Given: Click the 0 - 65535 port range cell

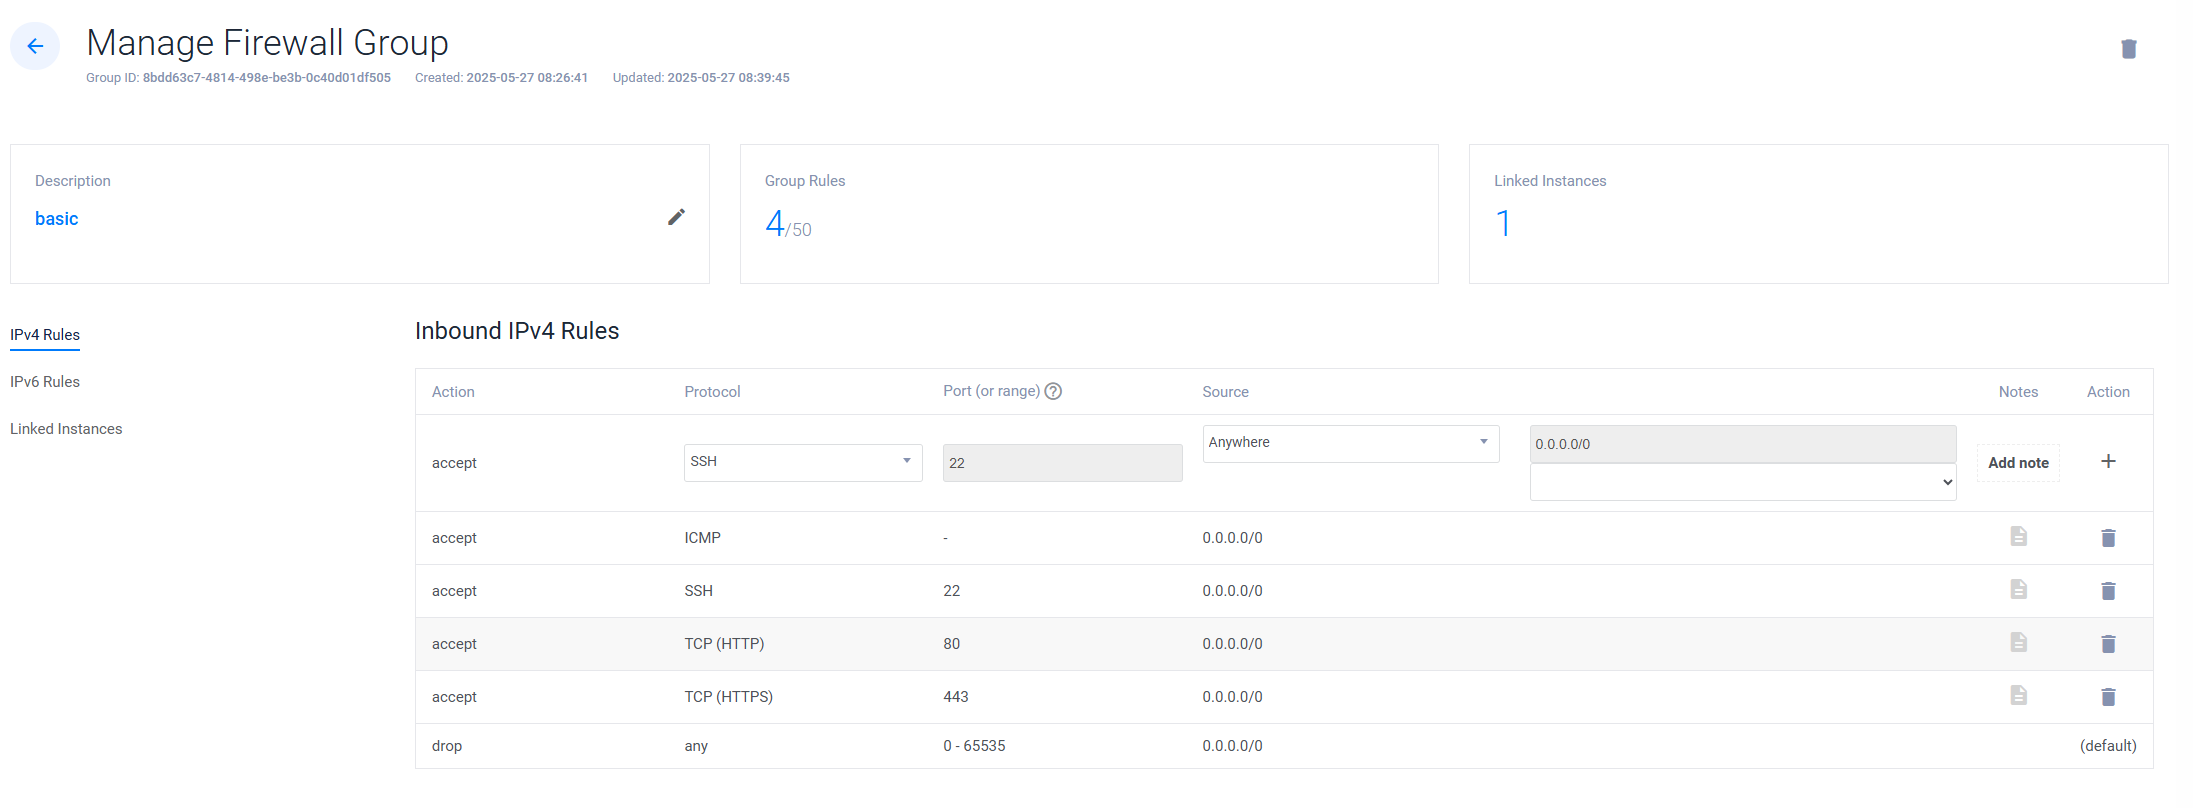Looking at the screenshot, I should (x=974, y=746).
